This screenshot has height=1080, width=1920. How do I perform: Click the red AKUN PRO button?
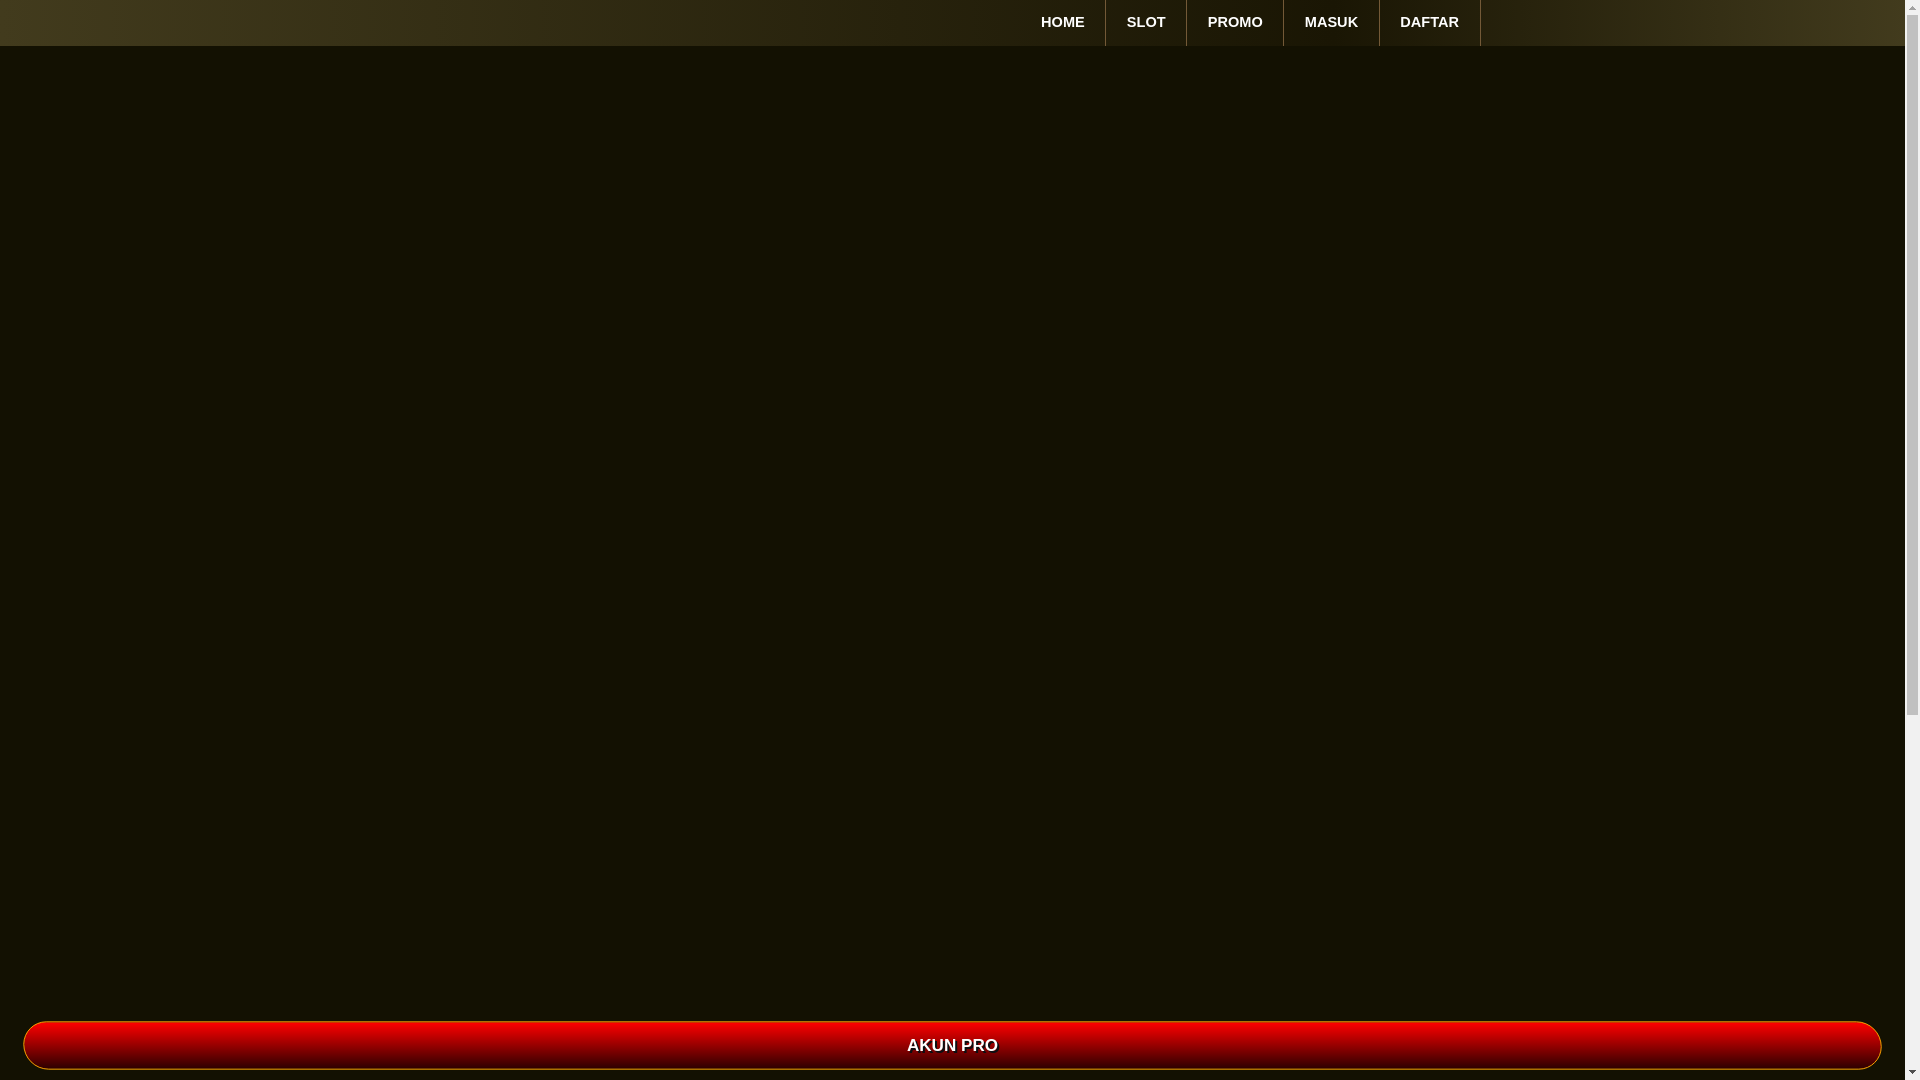[952, 1045]
